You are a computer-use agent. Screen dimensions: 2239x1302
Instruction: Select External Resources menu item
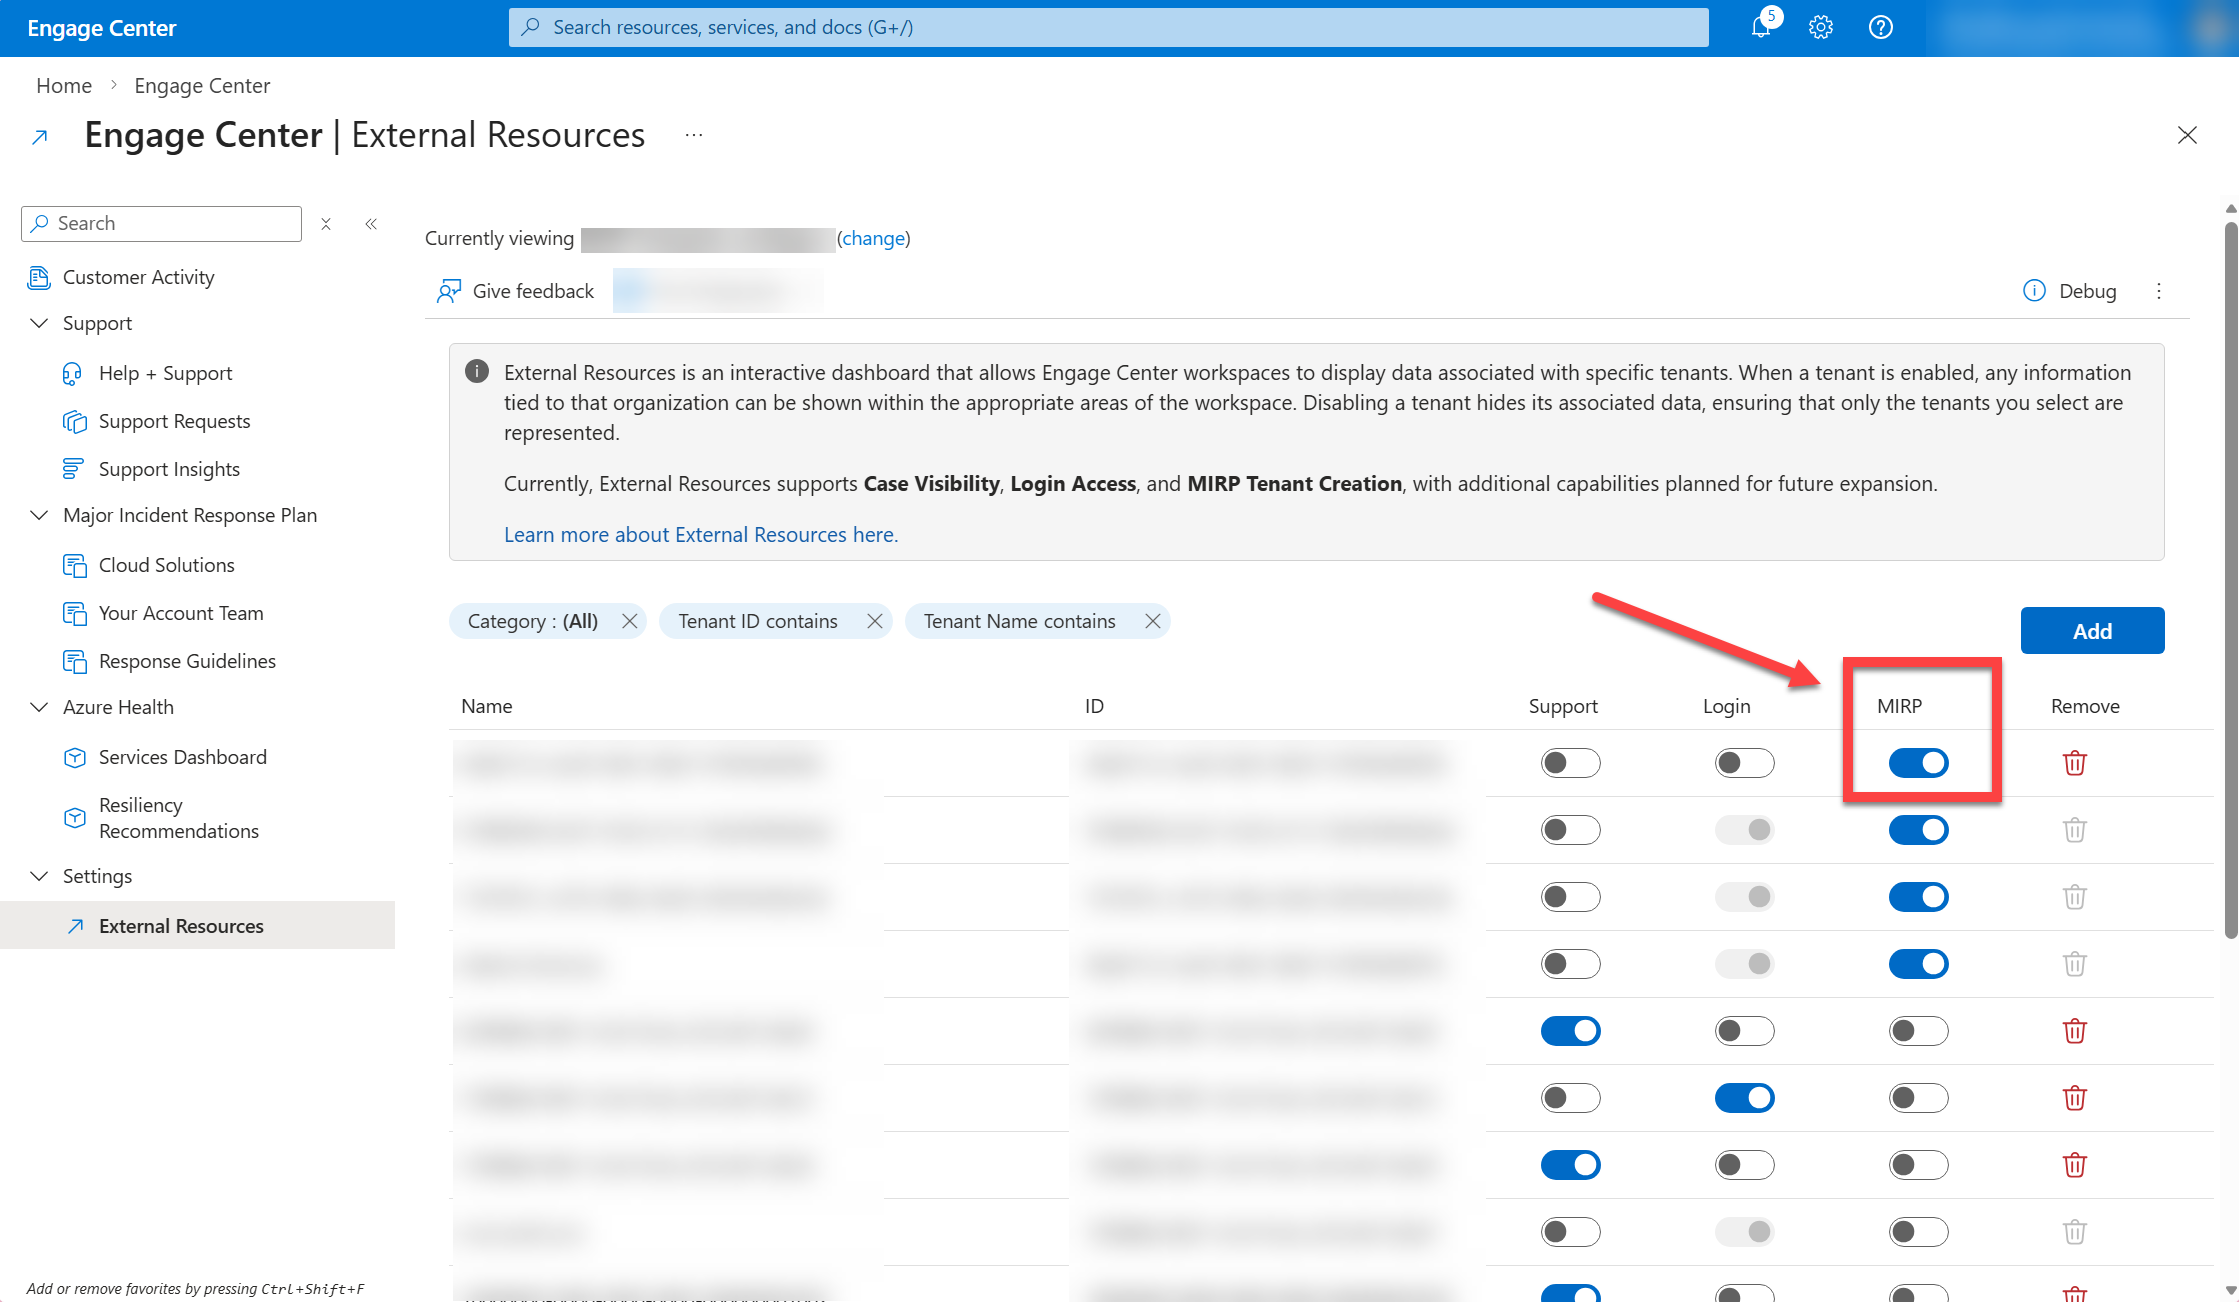tap(197, 926)
